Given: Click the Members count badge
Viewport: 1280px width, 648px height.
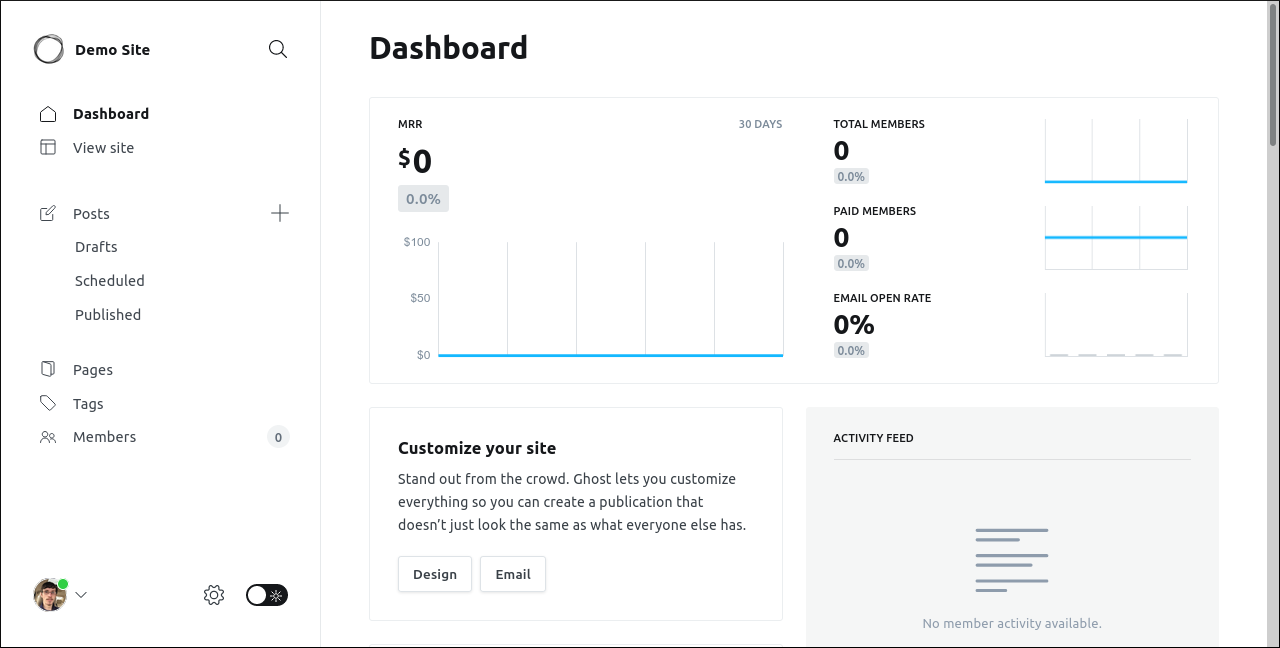Looking at the screenshot, I should (278, 437).
